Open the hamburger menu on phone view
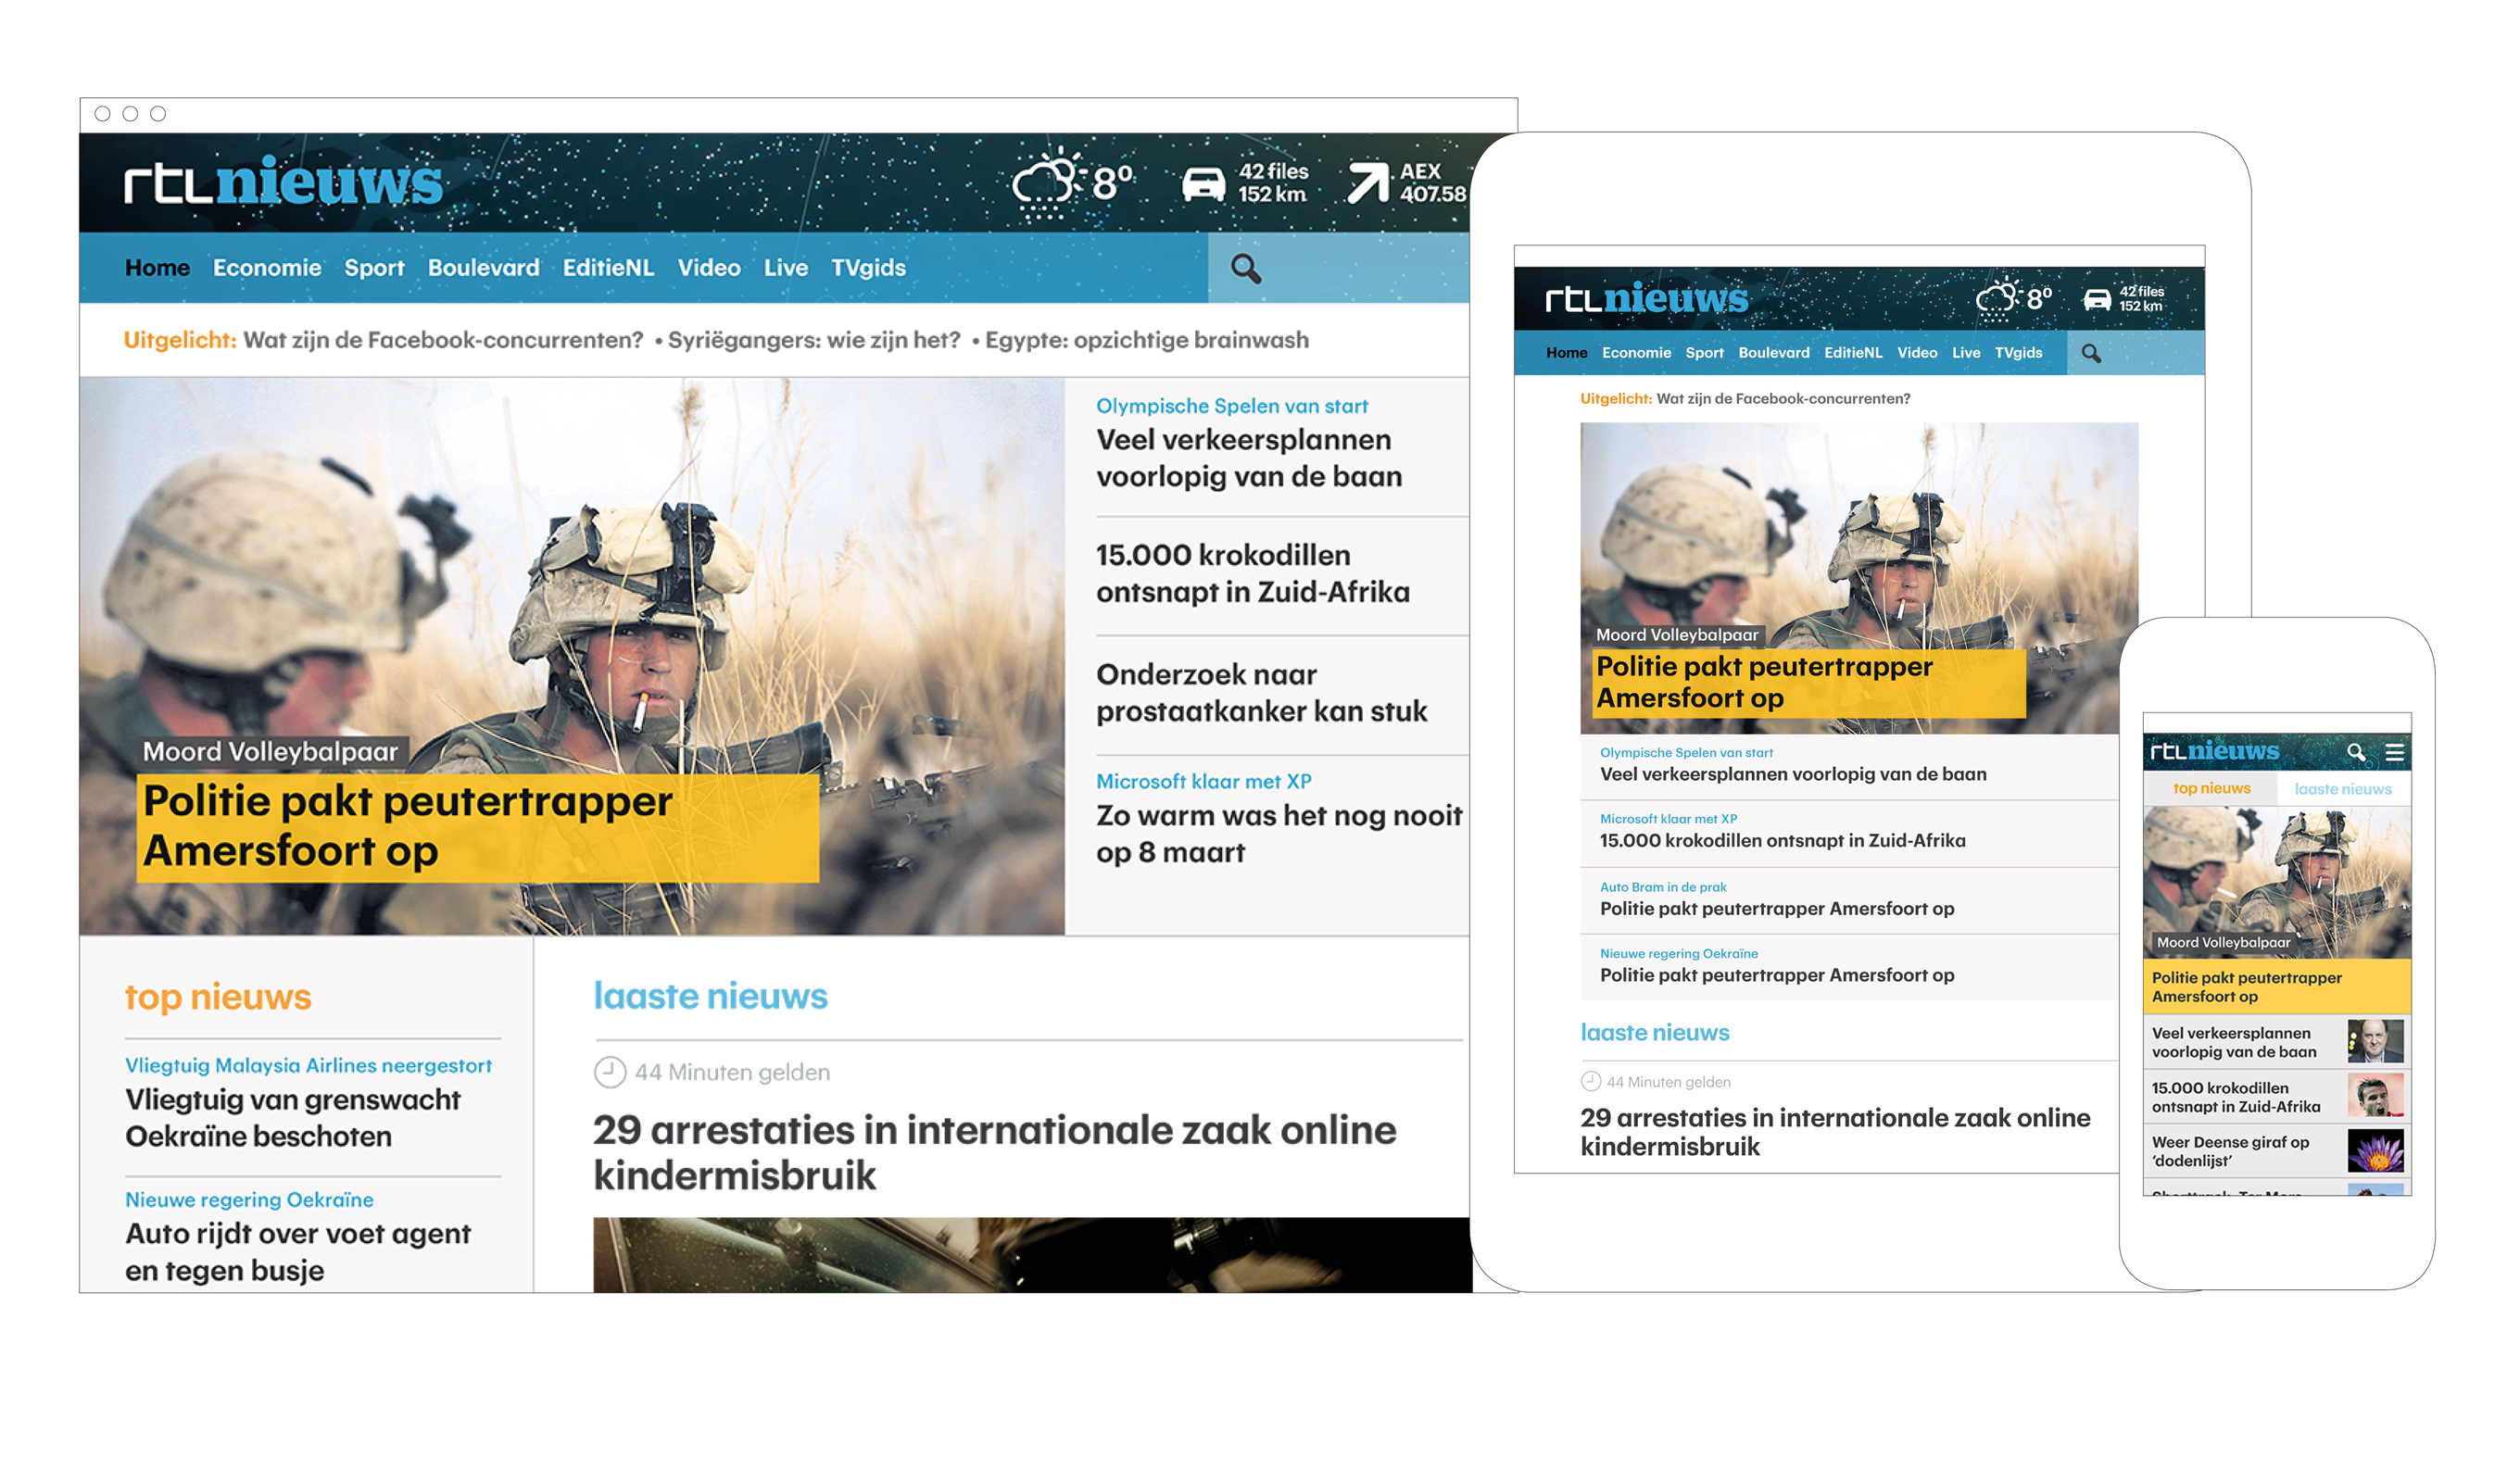The image size is (2520, 1482). coord(2394,752)
